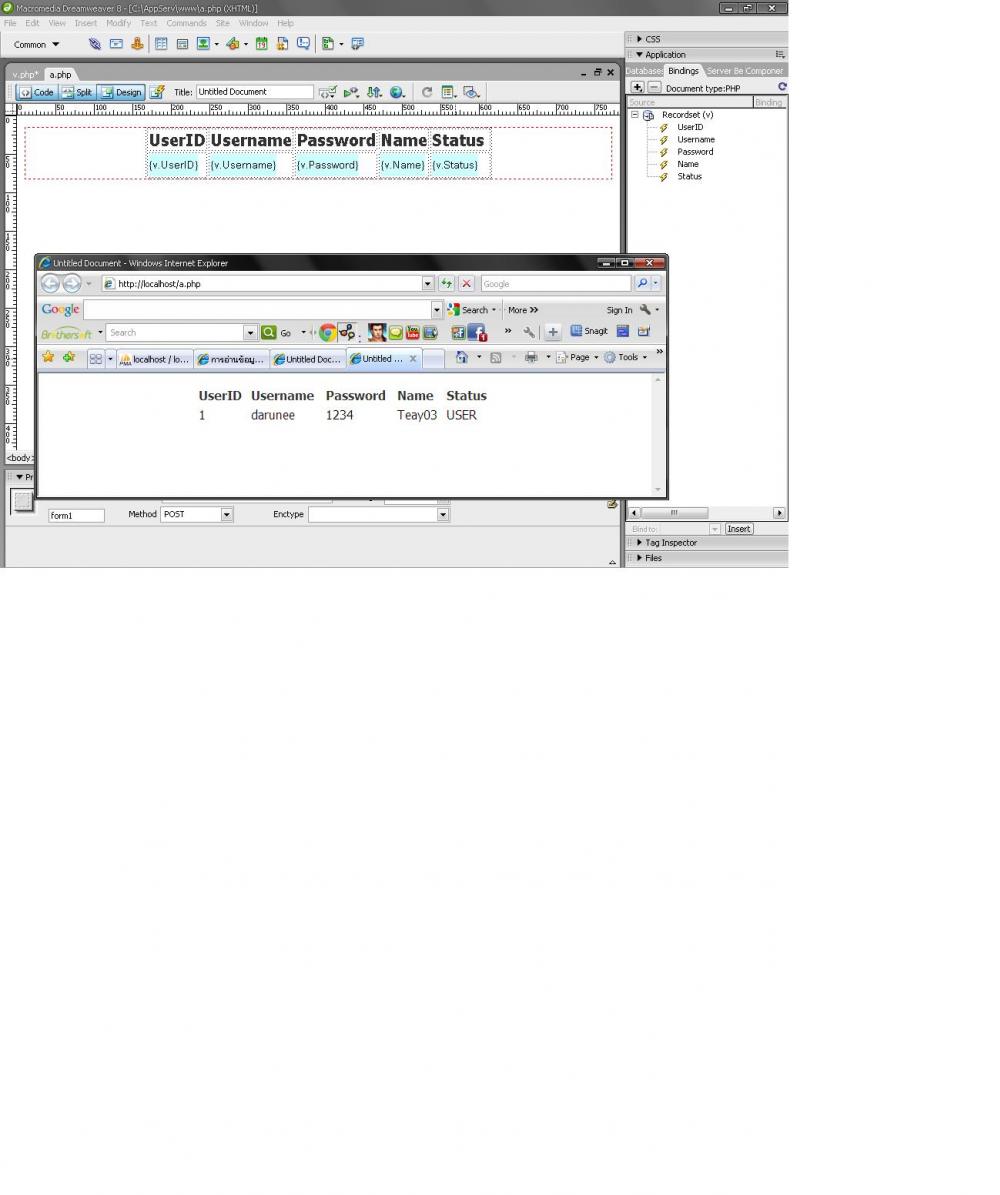This screenshot has width=1000, height=1195.
Task: Click the minus (remove binding) button
Action: point(654,88)
